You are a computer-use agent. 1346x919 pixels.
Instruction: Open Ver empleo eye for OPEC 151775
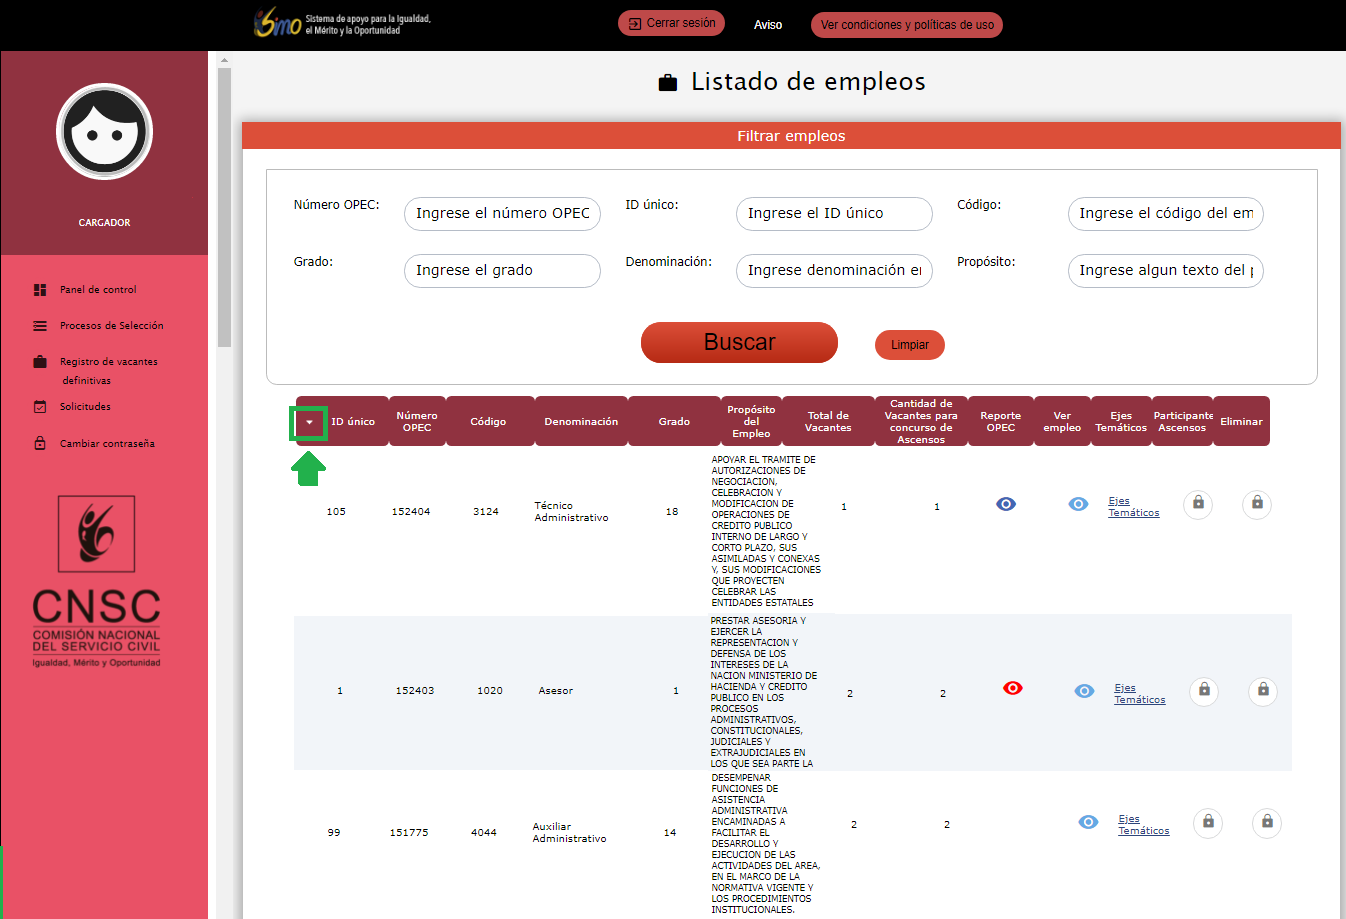[x=1088, y=822]
